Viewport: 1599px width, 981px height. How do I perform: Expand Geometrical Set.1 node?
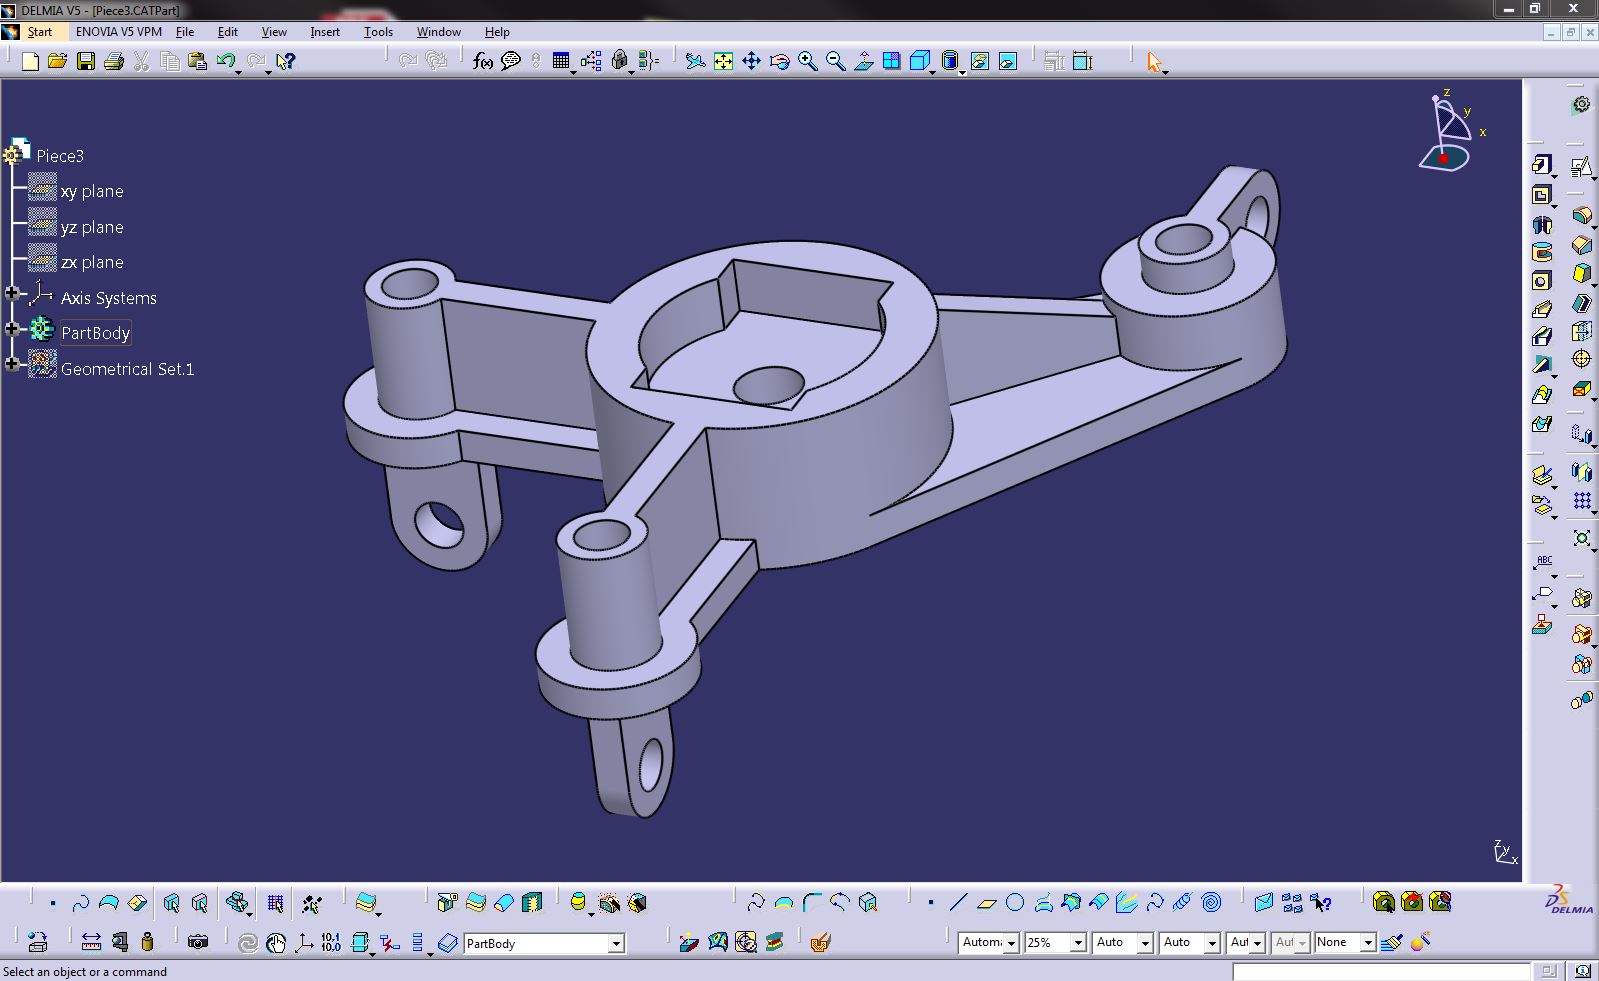[12, 364]
